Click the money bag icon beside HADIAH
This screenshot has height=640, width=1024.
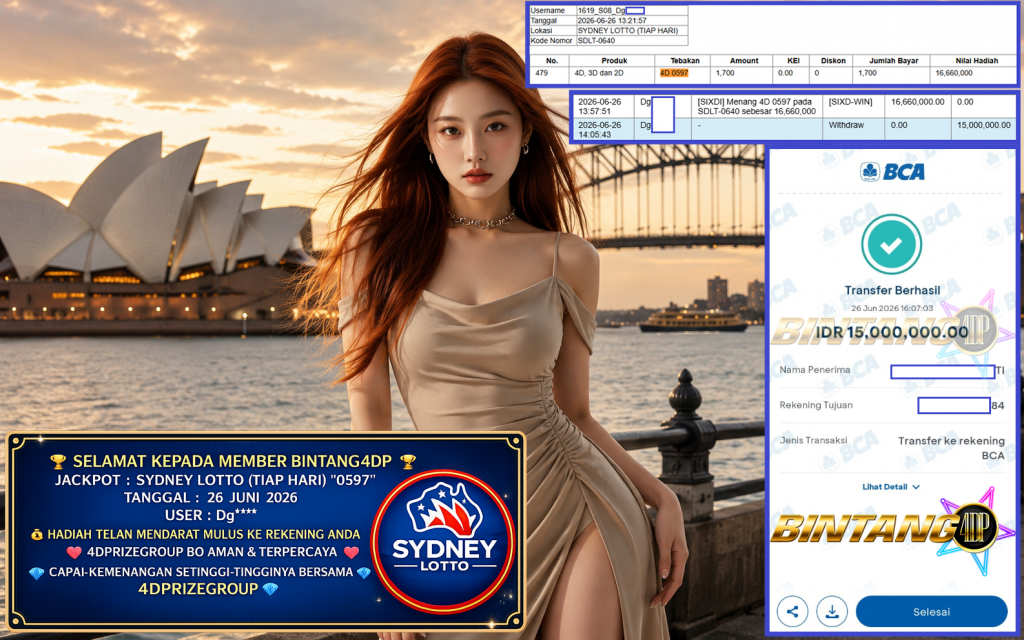37,534
